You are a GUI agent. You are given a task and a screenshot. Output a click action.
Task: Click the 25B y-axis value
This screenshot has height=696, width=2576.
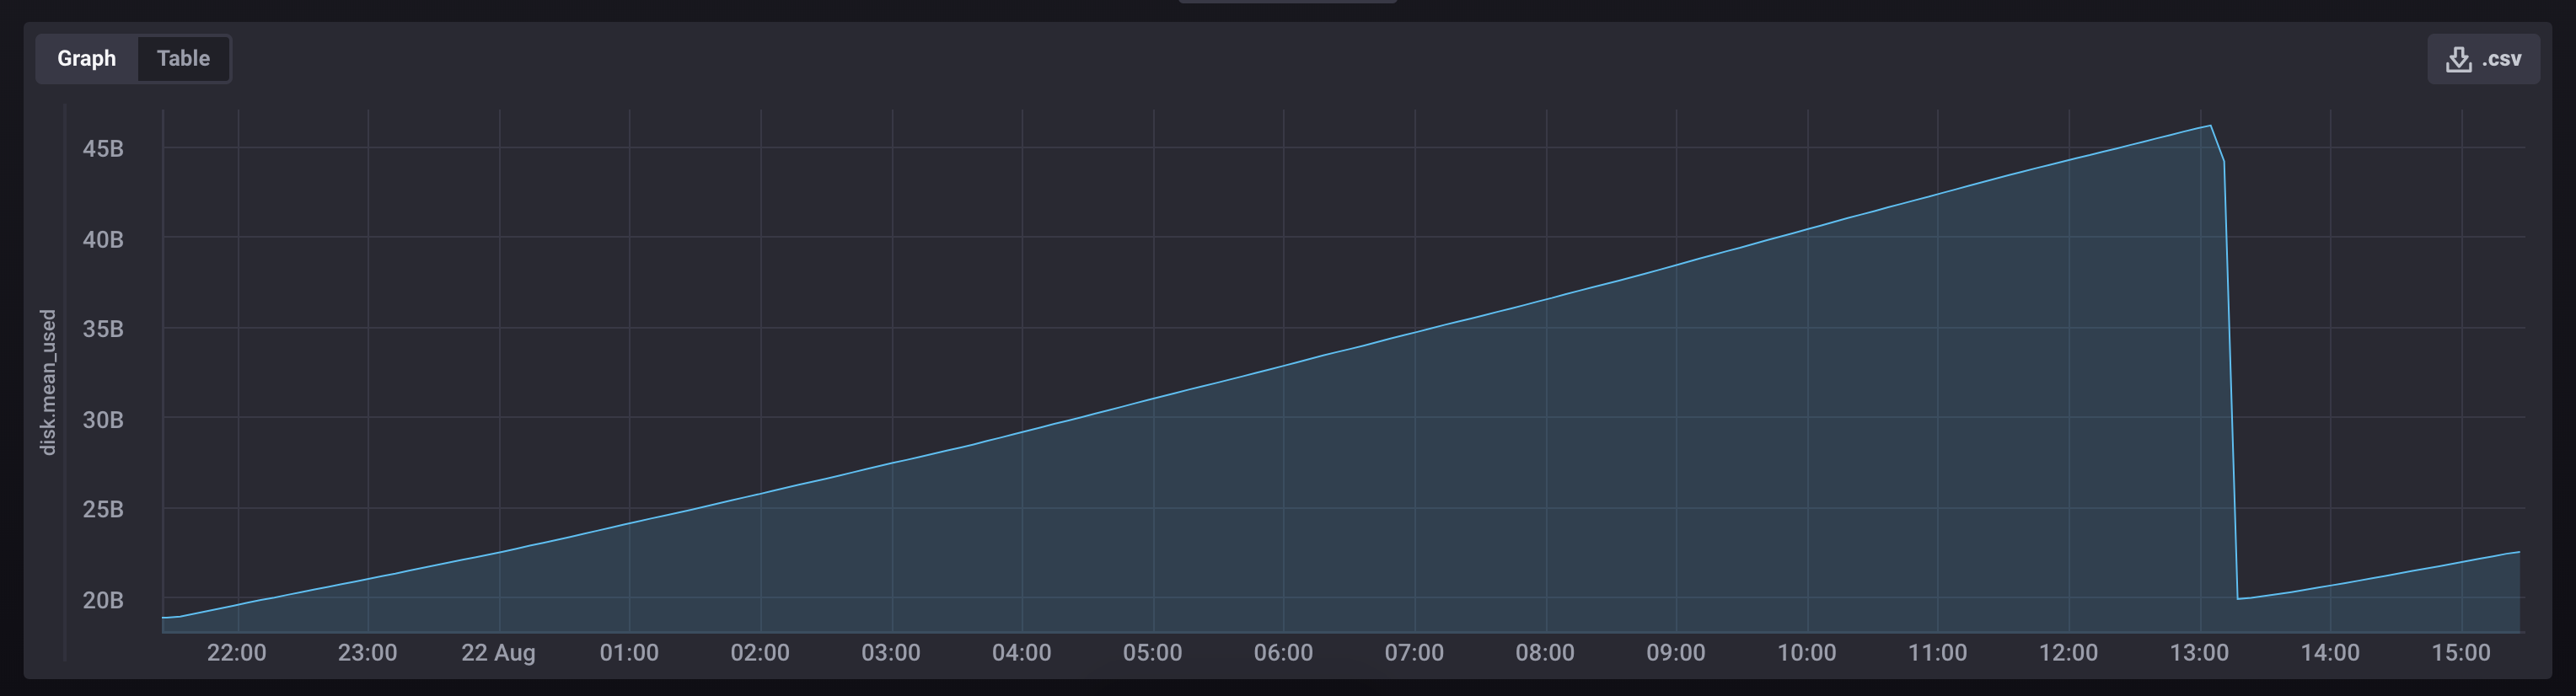click(x=103, y=509)
